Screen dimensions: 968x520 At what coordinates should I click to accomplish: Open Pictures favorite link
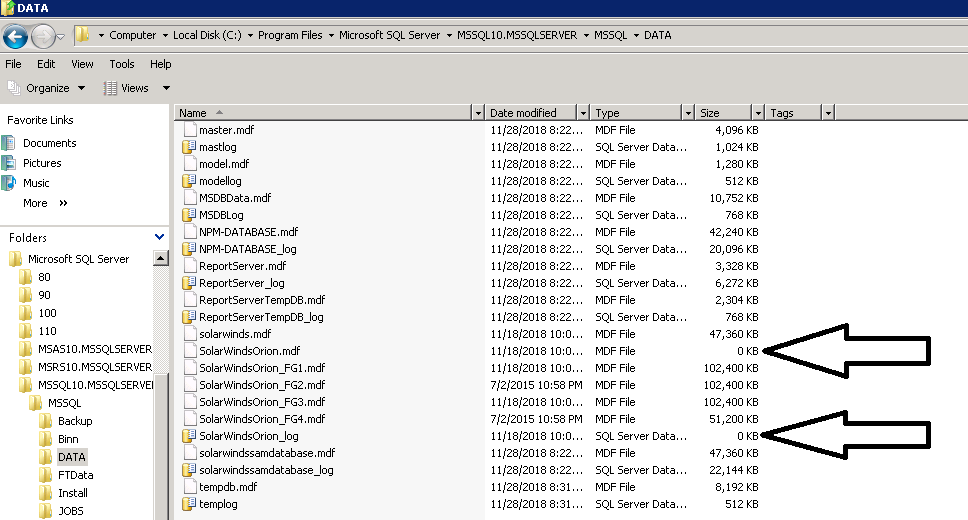click(x=42, y=163)
